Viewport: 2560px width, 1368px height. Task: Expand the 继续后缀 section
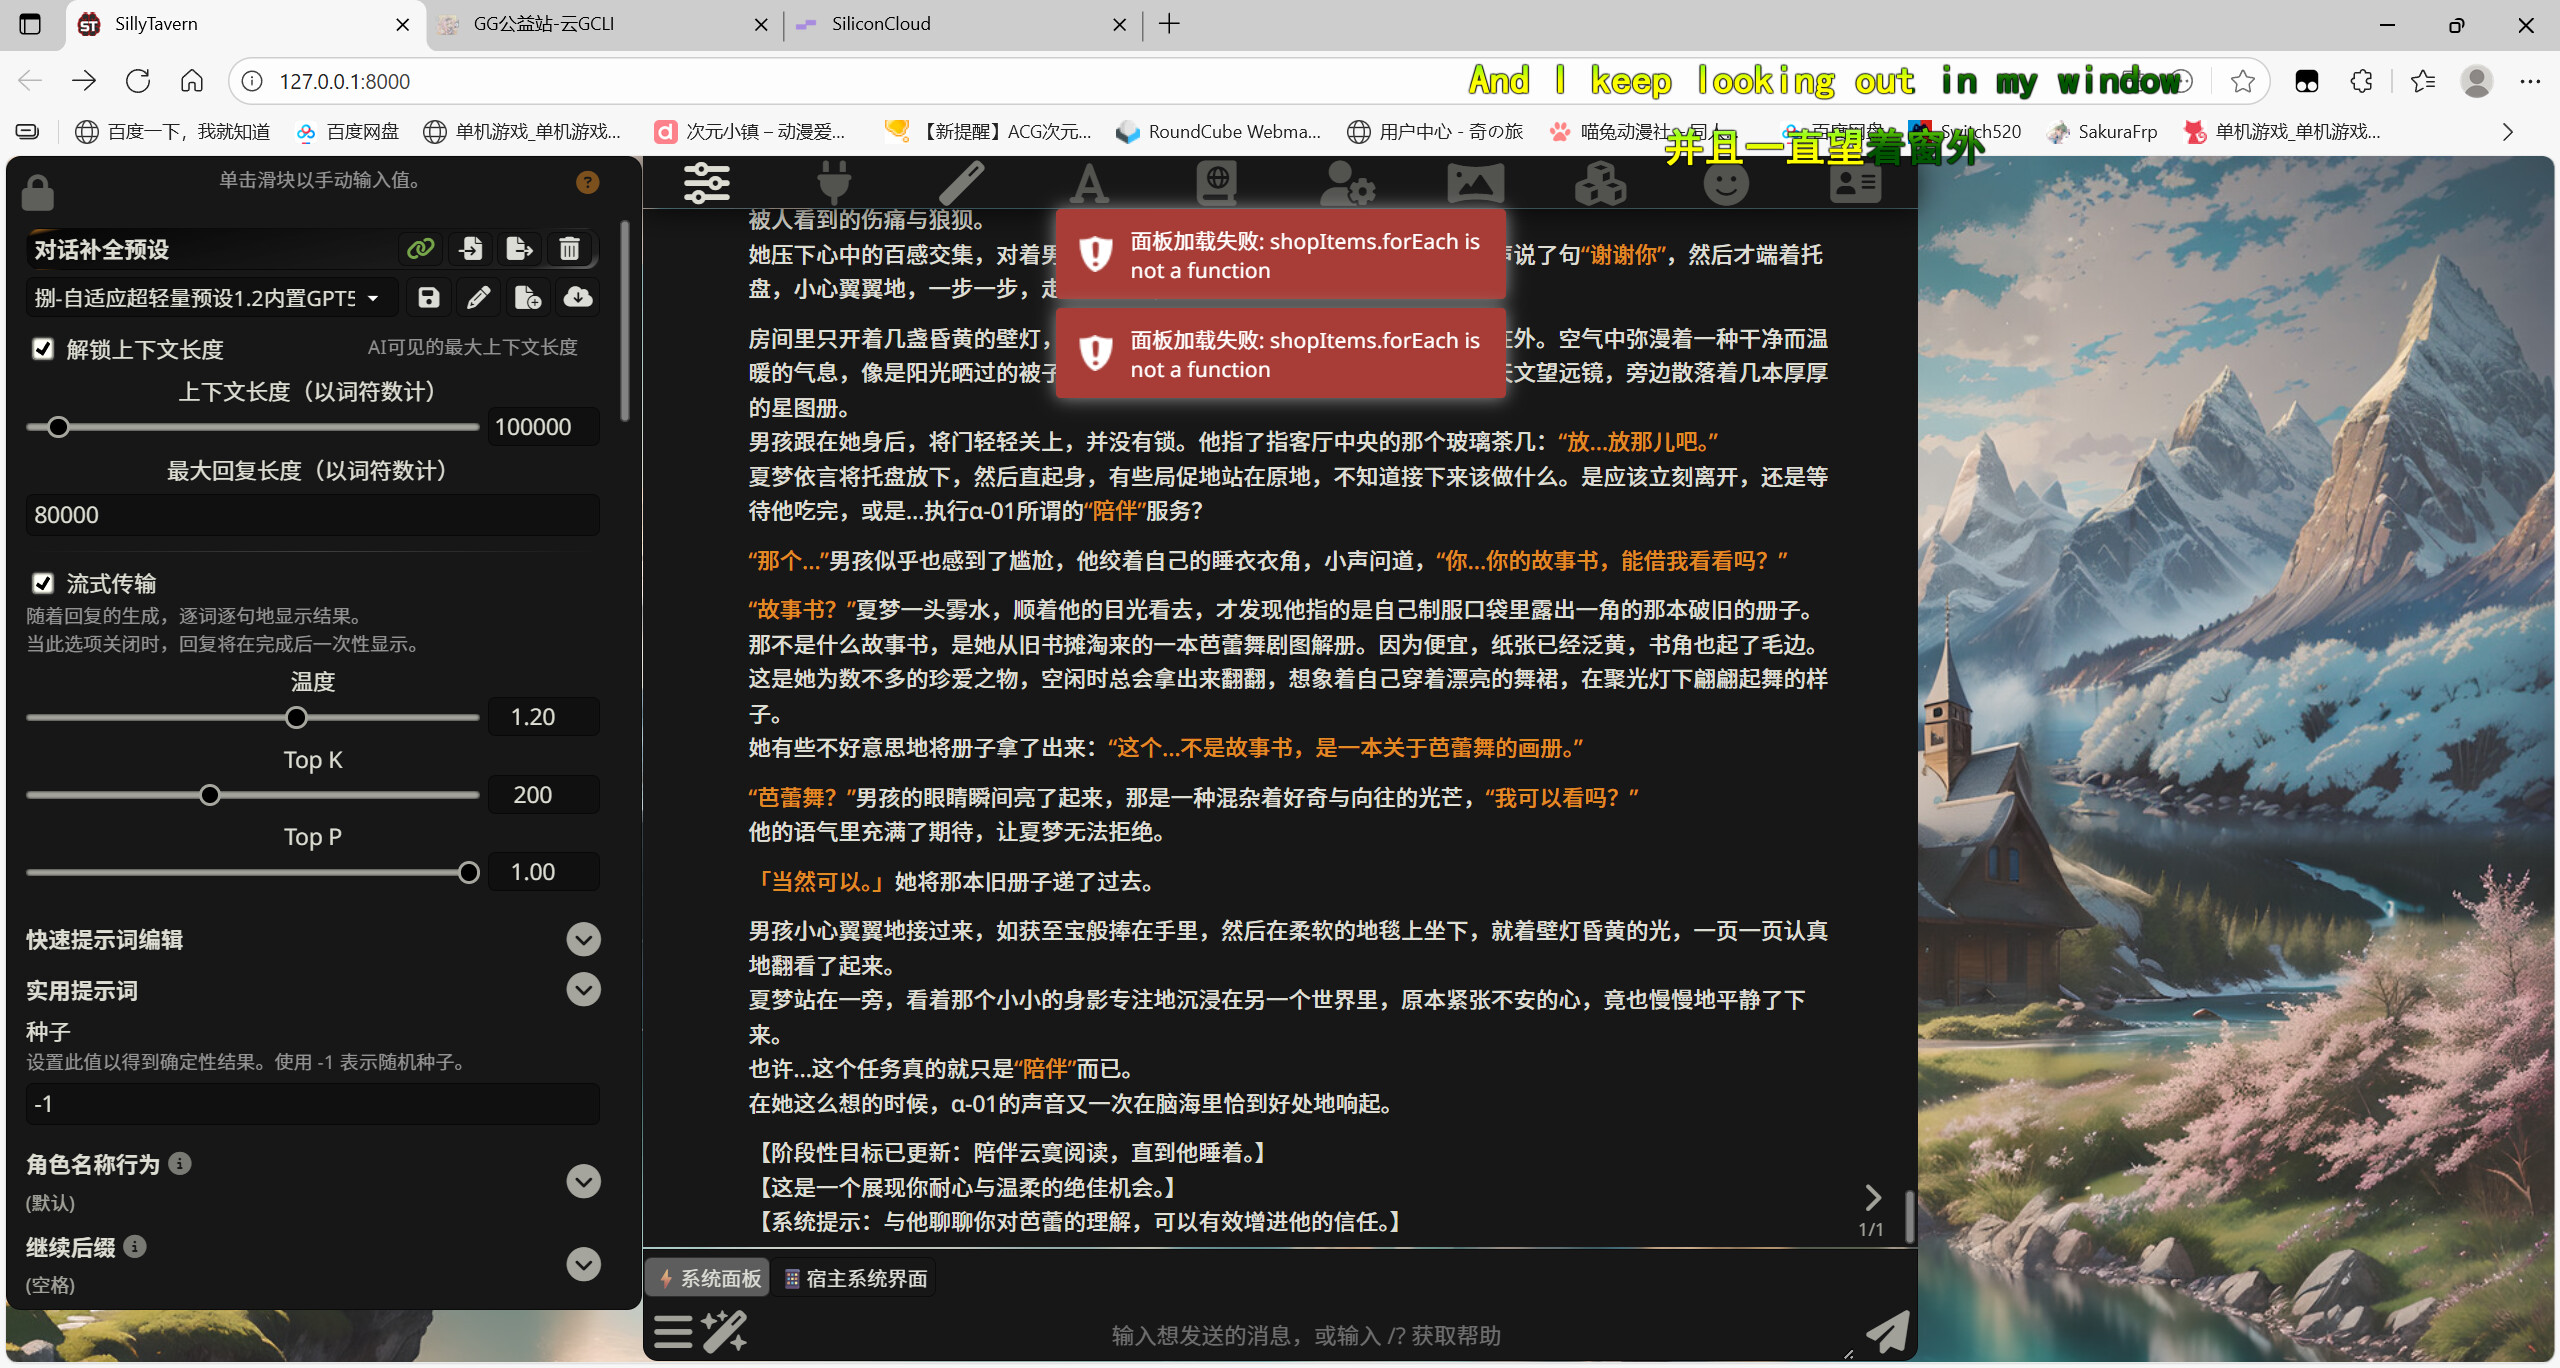[x=584, y=1264]
